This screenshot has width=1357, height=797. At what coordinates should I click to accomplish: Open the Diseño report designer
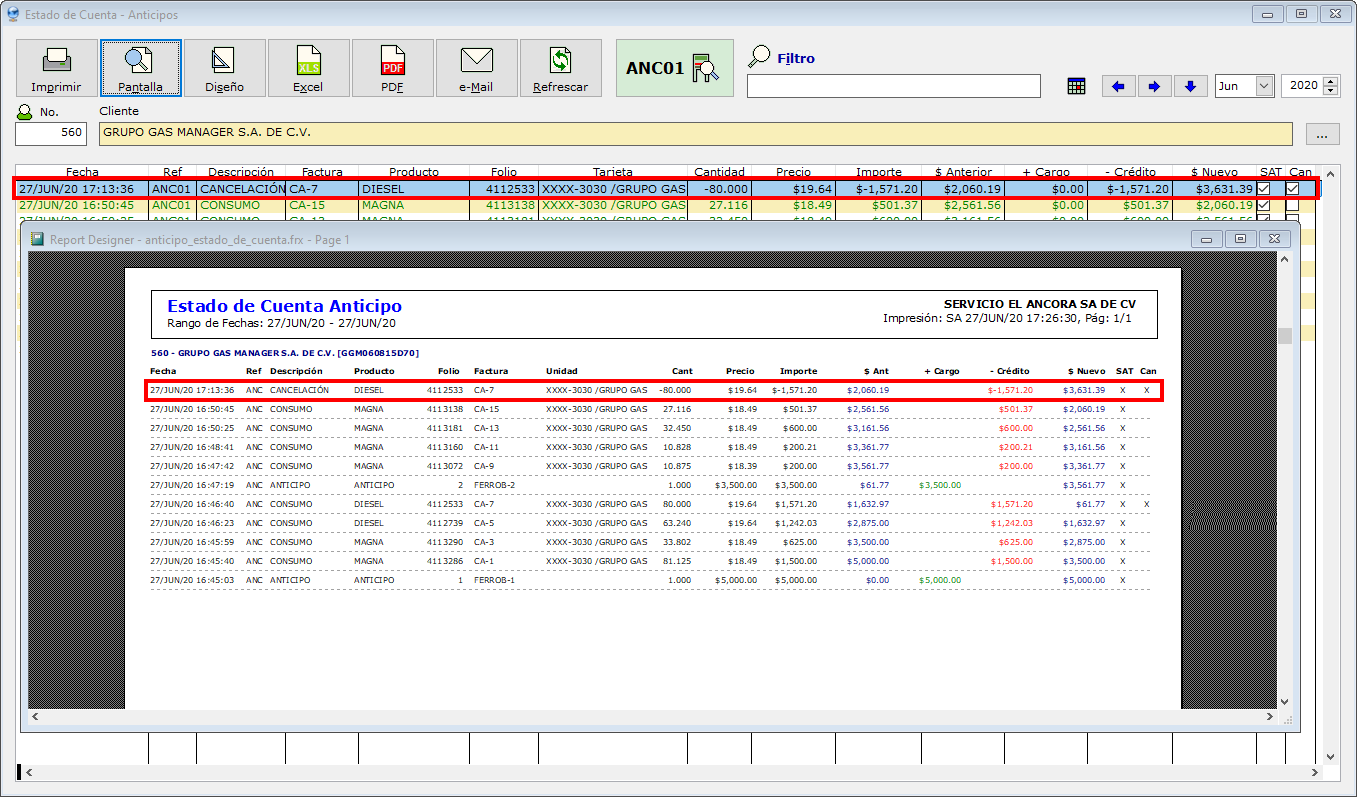(224, 68)
